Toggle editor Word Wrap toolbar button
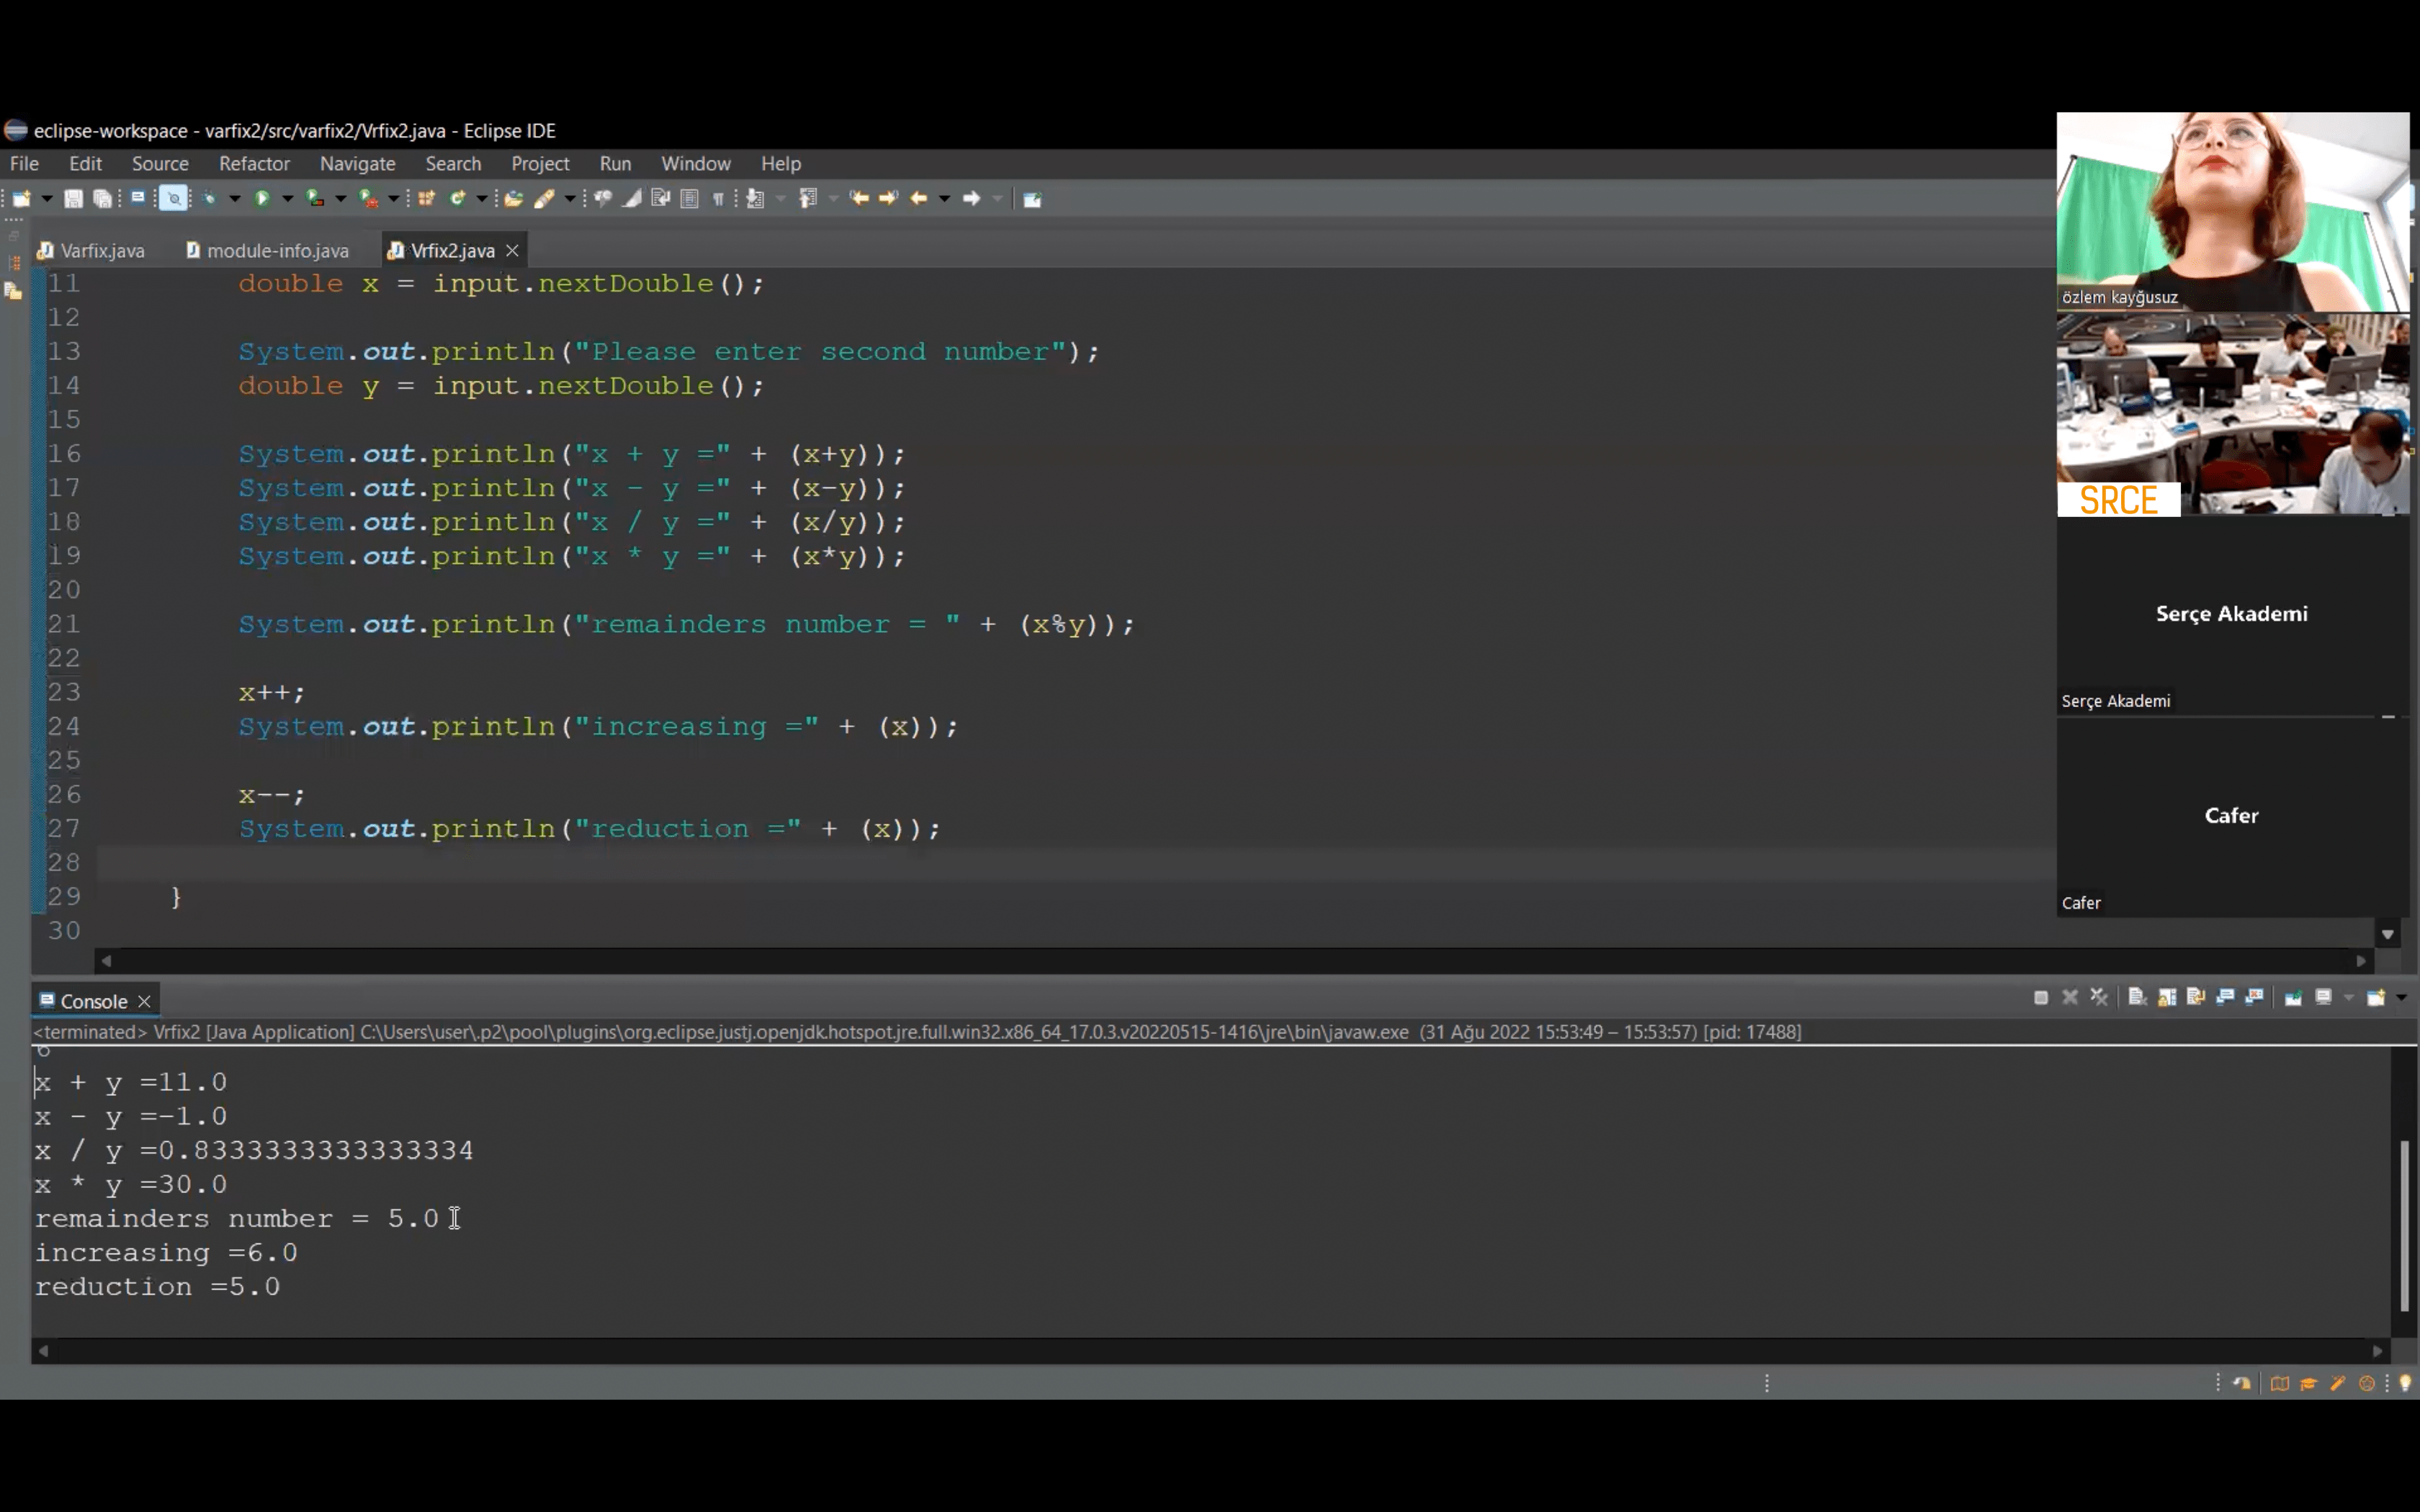The image size is (2420, 1512). pyautogui.click(x=660, y=198)
